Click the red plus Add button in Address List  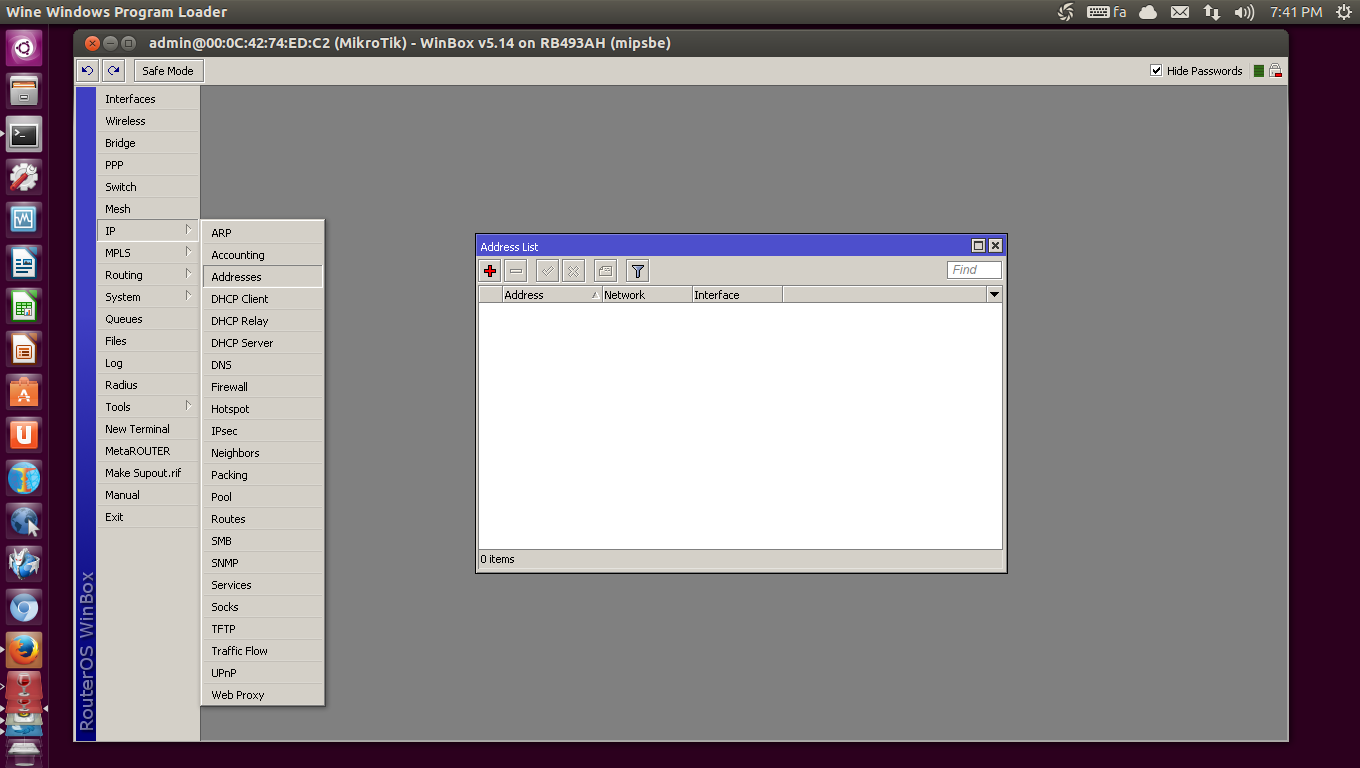pos(490,271)
